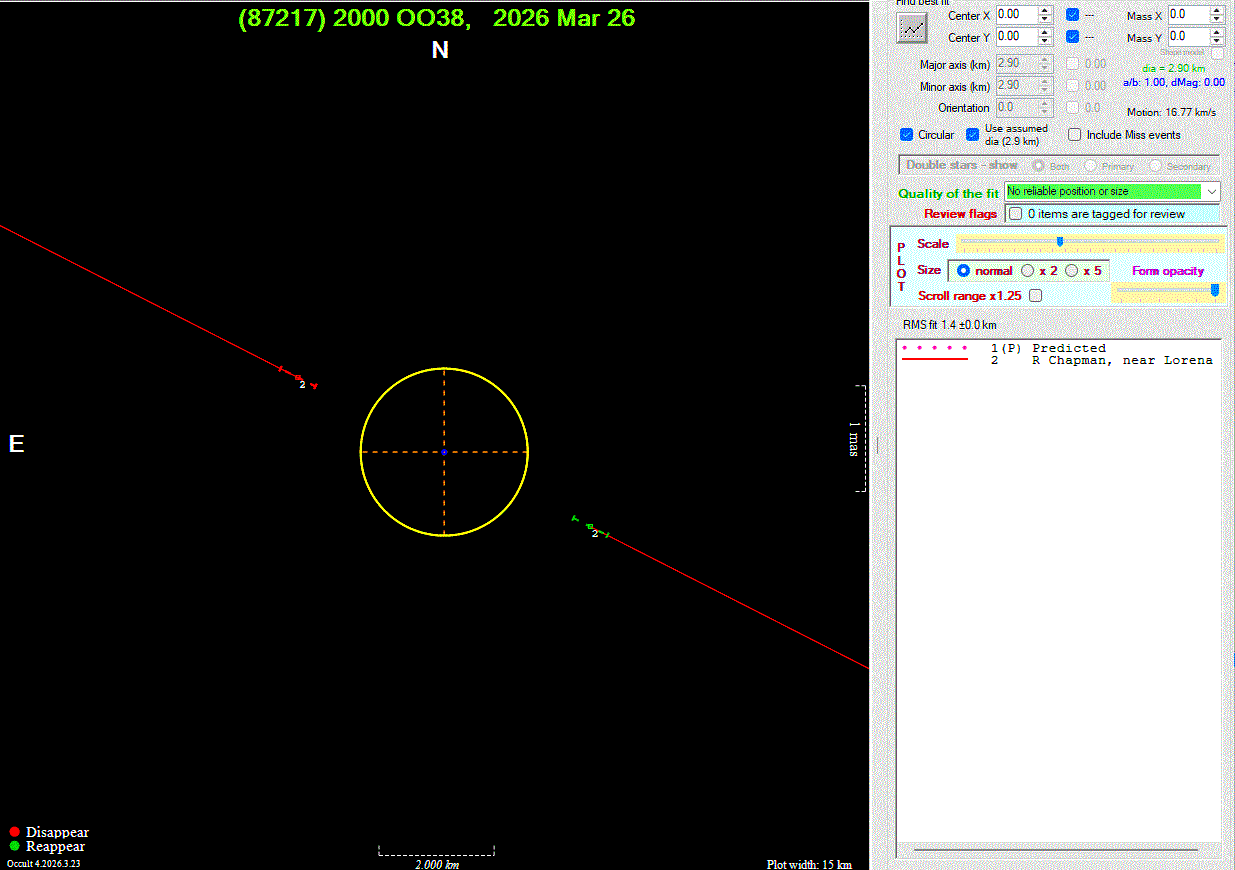This screenshot has width=1235, height=870.
Task: Select plot size x 2
Action: tap(1027, 271)
